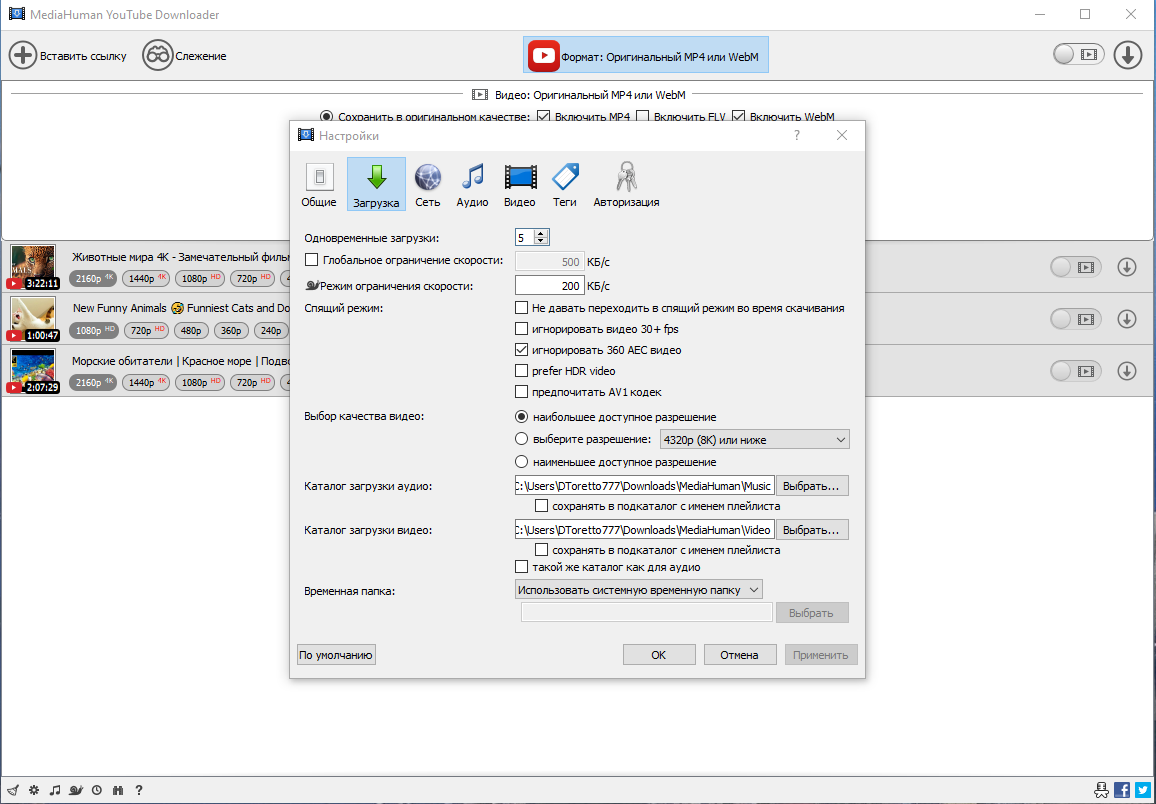Click download arrow for New Funny Animals row
This screenshot has width=1156, height=804.
[1127, 318]
